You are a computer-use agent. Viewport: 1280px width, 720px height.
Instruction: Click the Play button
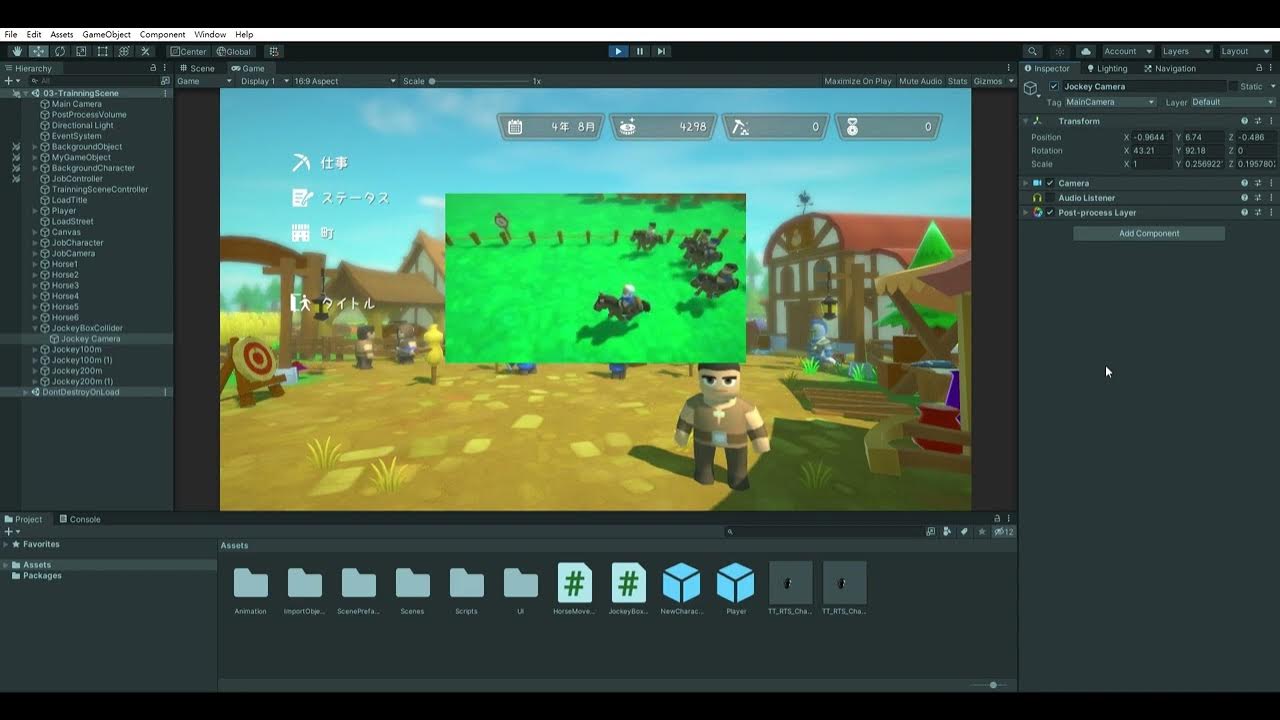coord(618,51)
